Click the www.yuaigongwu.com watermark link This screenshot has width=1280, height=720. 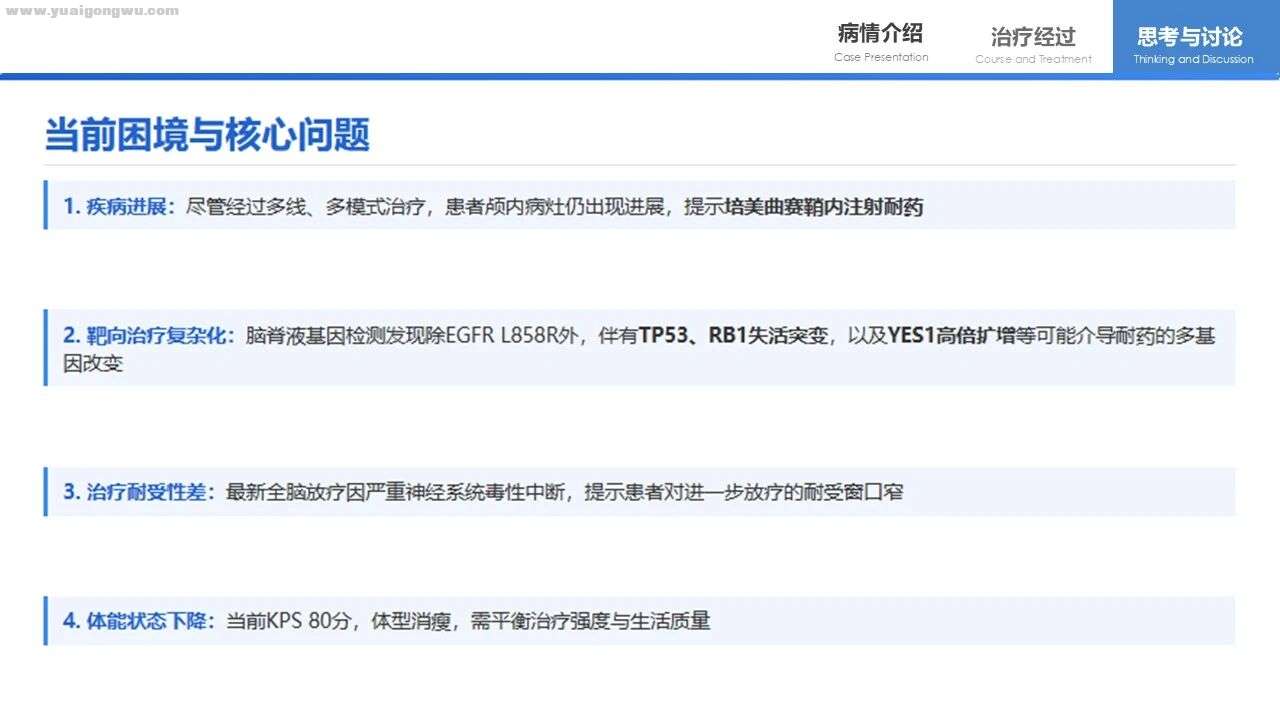(x=92, y=11)
